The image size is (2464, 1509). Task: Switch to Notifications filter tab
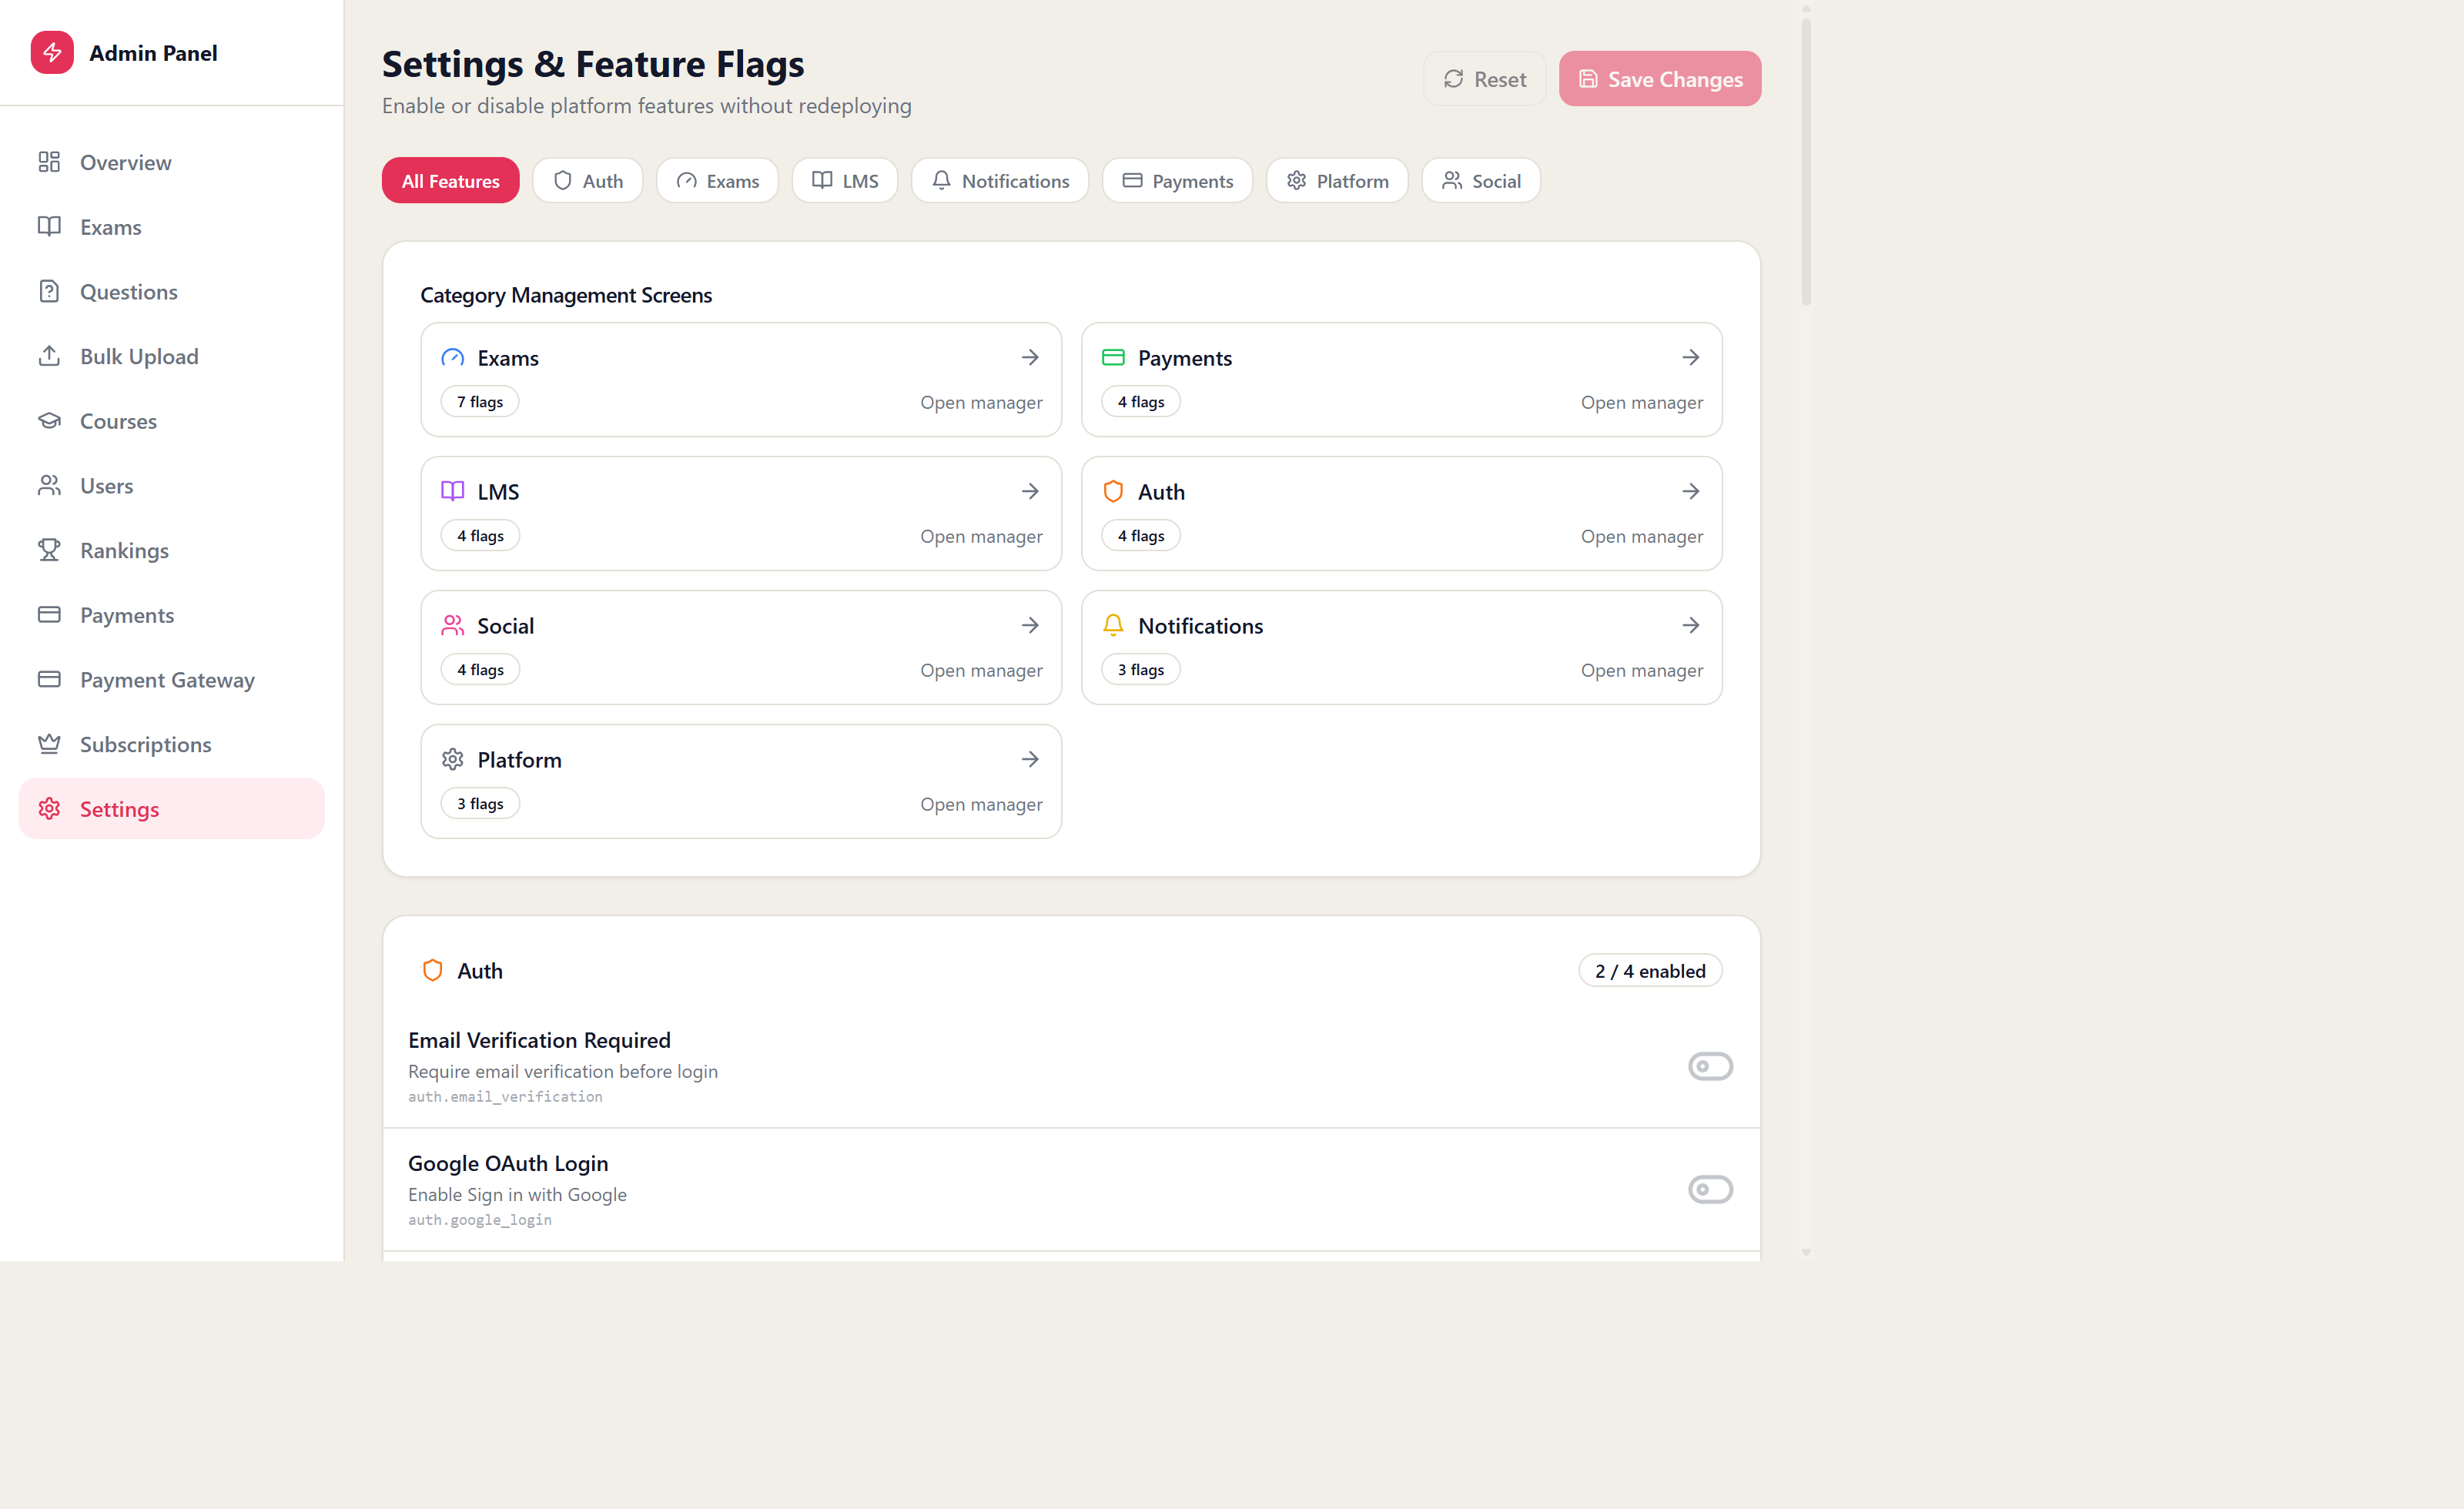pyautogui.click(x=1000, y=181)
